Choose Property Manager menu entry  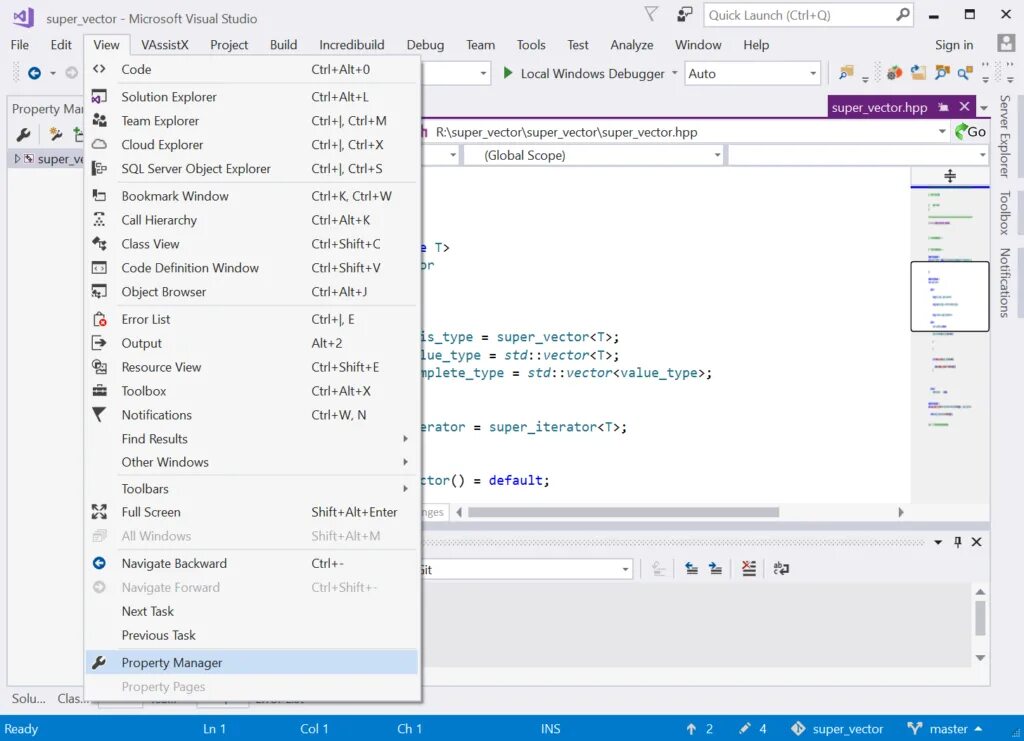pyautogui.click(x=251, y=662)
